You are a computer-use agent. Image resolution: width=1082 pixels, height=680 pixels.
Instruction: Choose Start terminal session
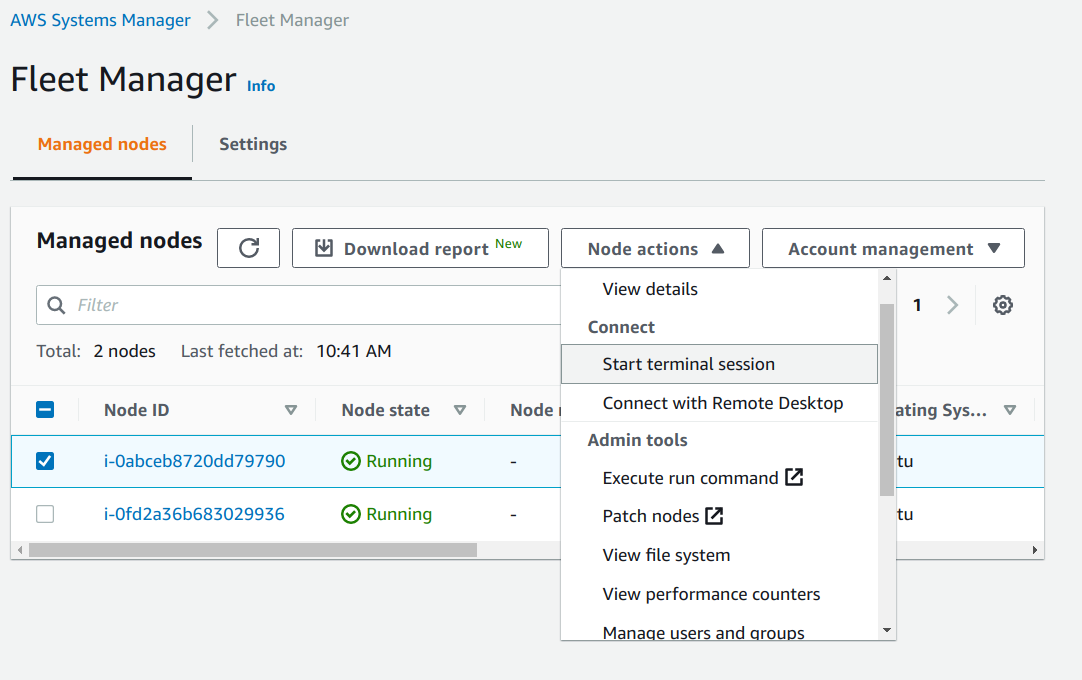pos(719,364)
